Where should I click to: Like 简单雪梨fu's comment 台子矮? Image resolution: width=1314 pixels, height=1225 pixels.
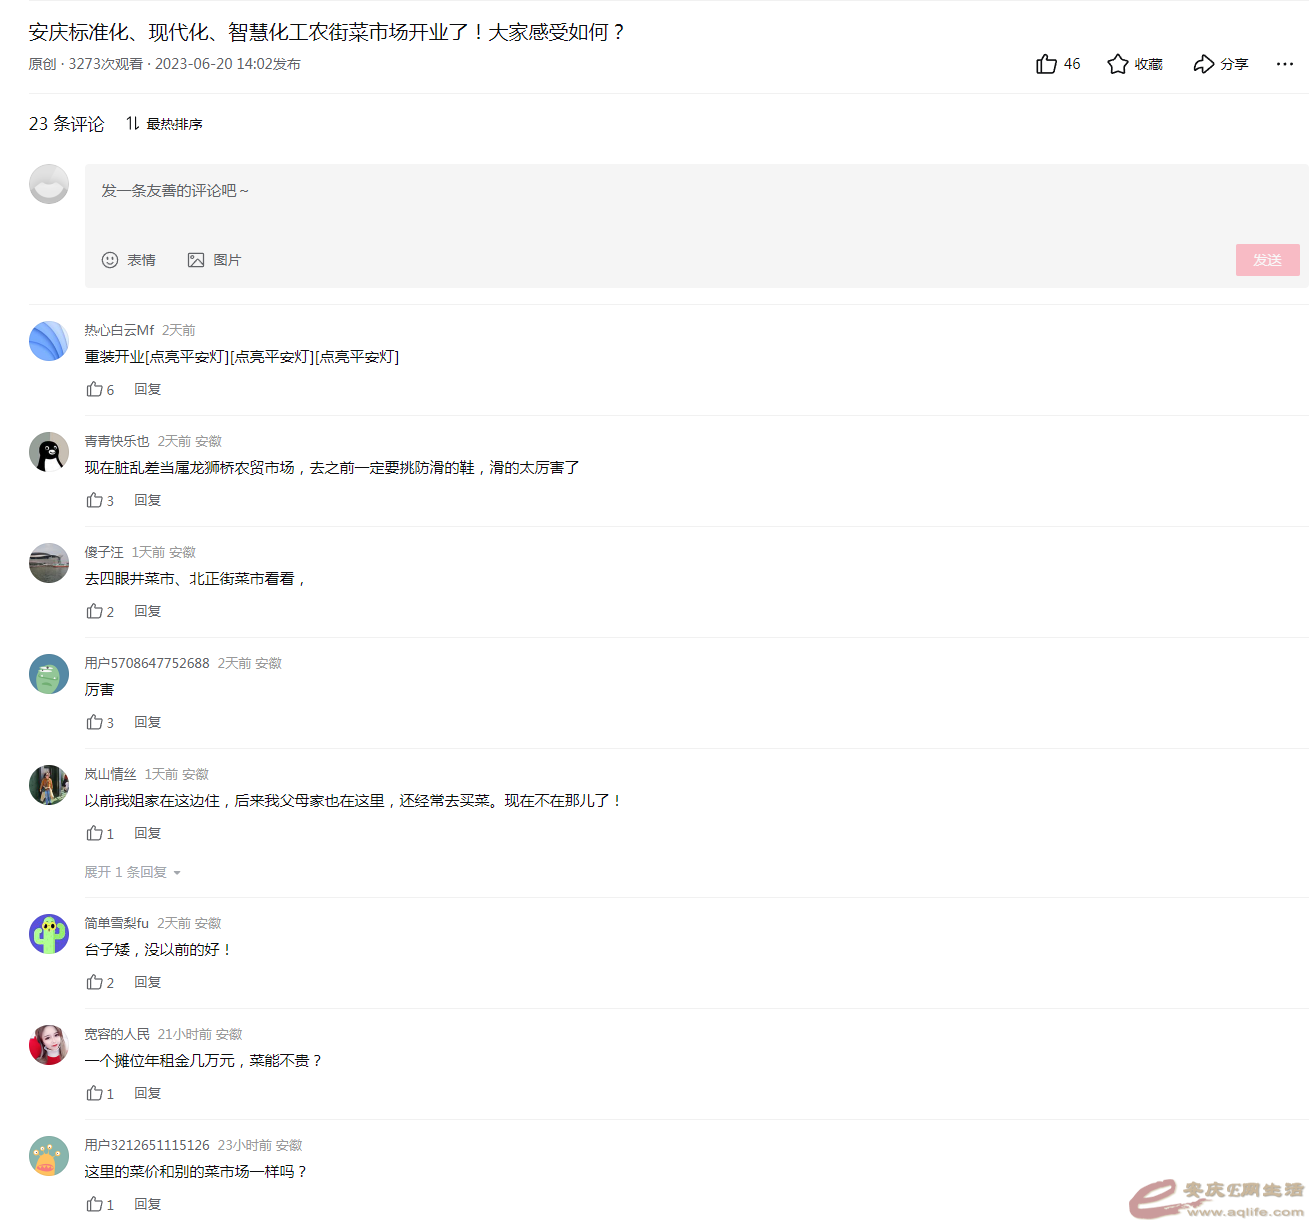(x=100, y=982)
